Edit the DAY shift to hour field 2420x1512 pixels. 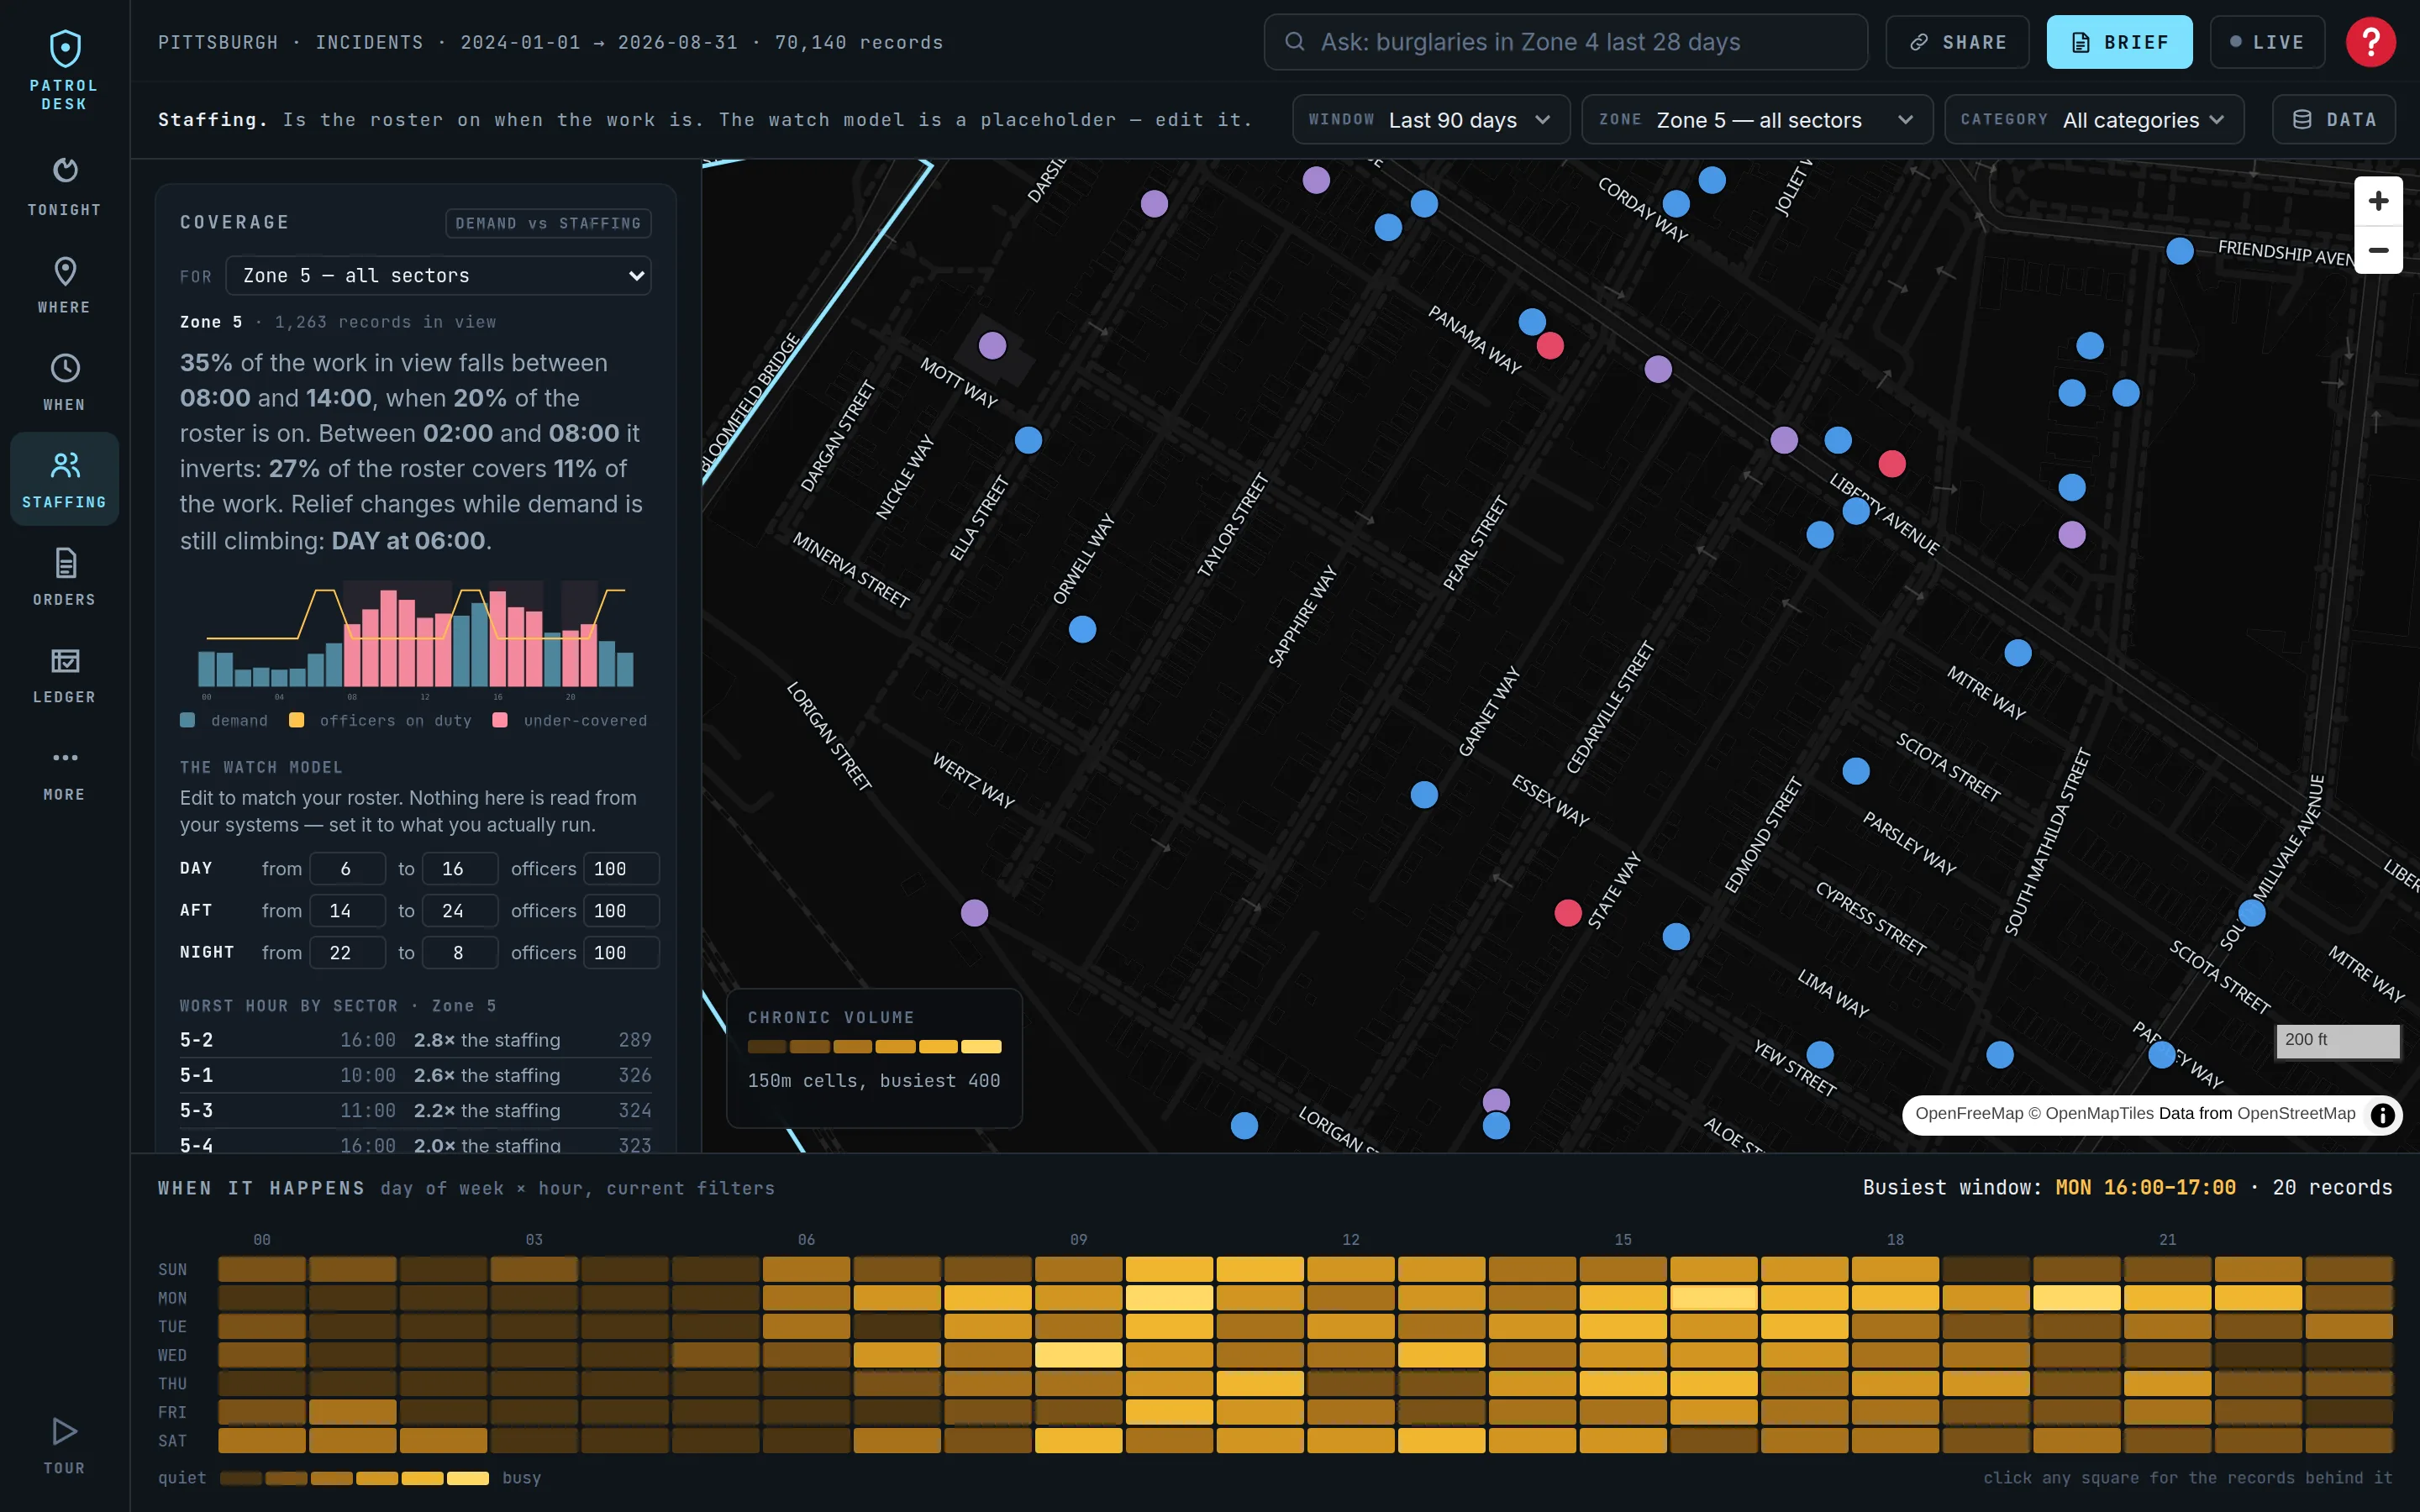pyautogui.click(x=459, y=869)
